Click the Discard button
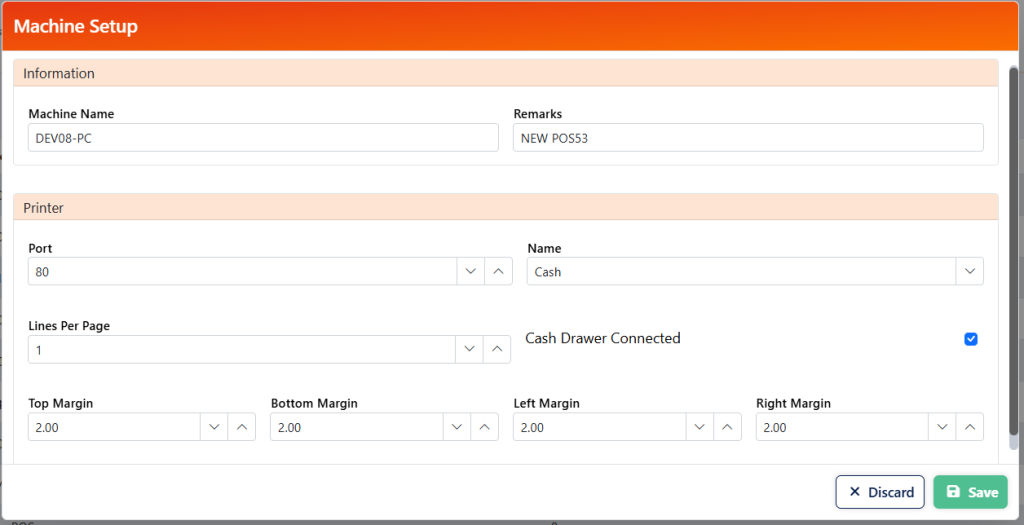This screenshot has width=1024, height=525. click(x=880, y=492)
